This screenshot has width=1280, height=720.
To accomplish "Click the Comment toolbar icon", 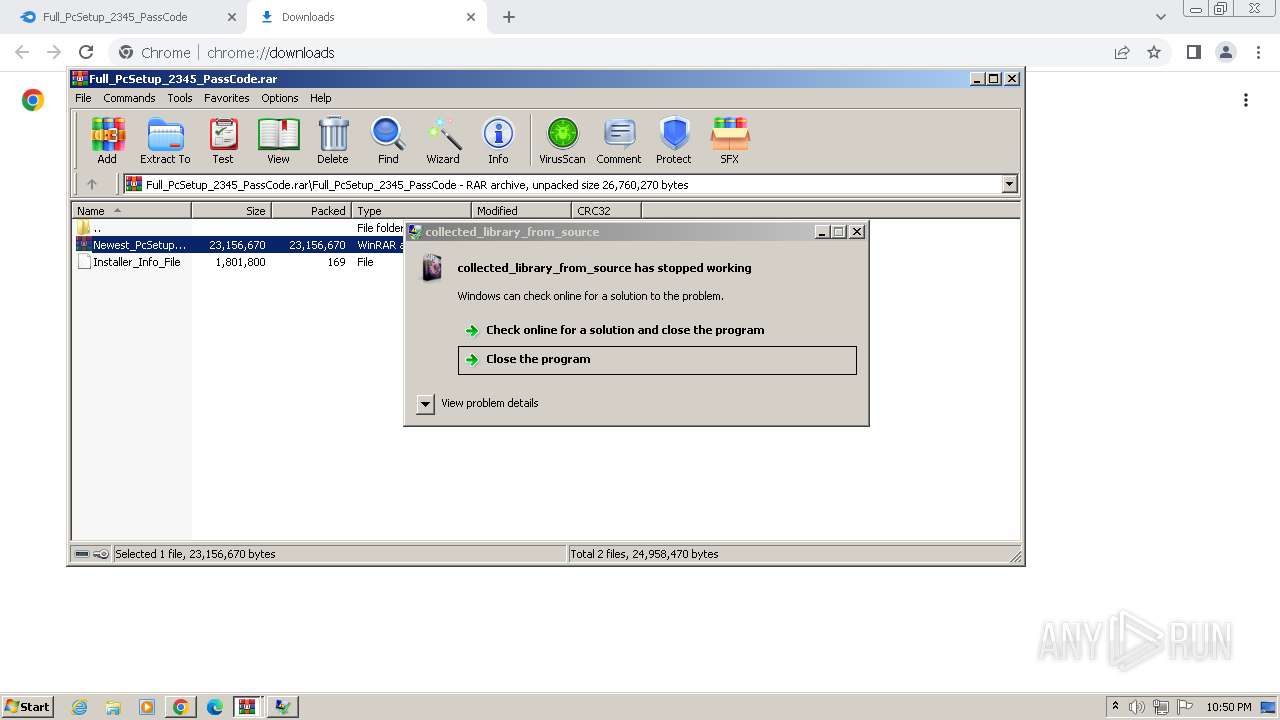I will [x=619, y=140].
